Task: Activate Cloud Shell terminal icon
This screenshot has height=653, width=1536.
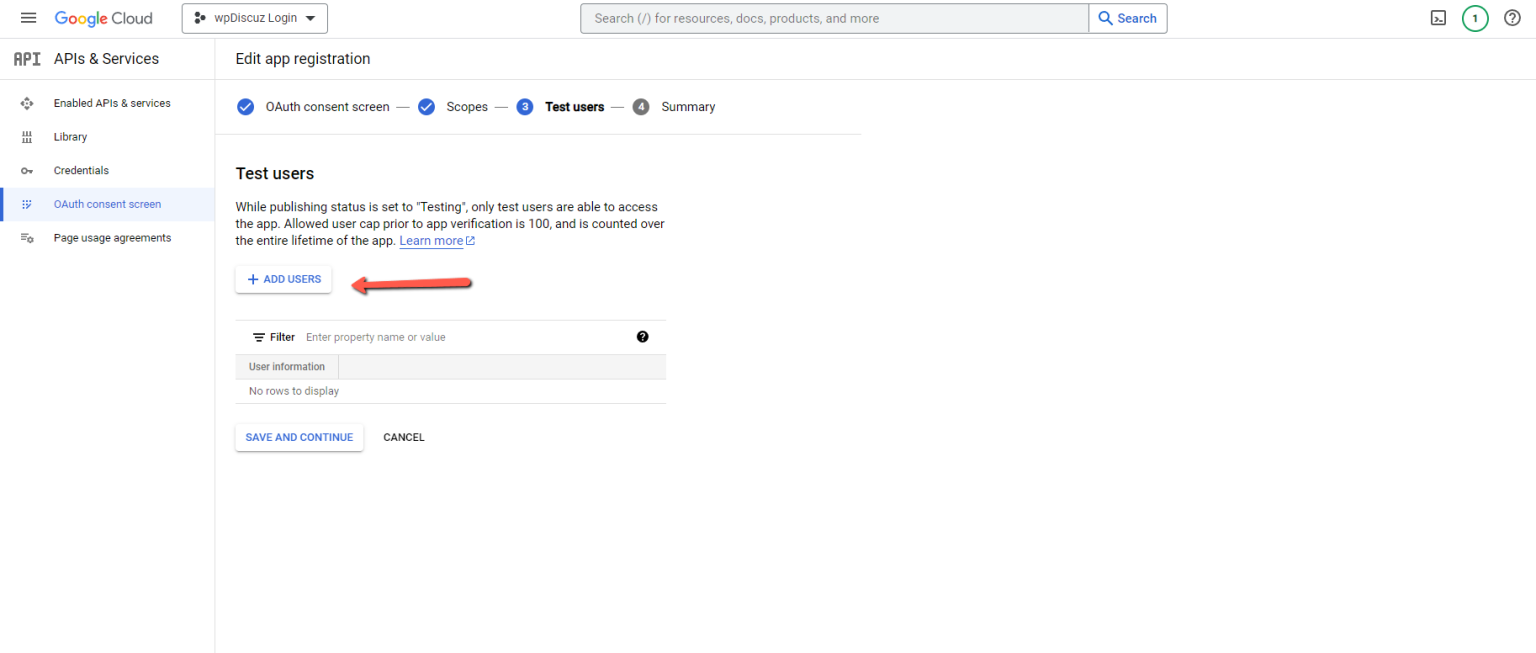Action: point(1438,18)
